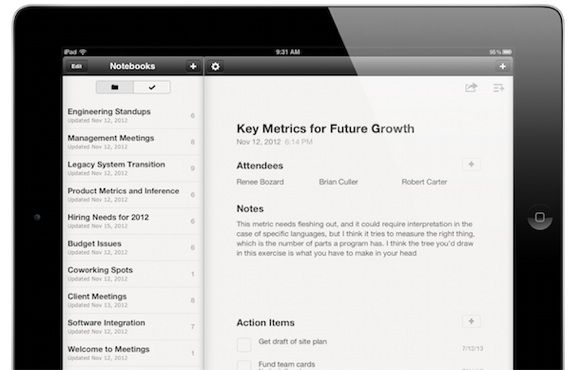Tap the Action Items section heading

[x=266, y=323]
